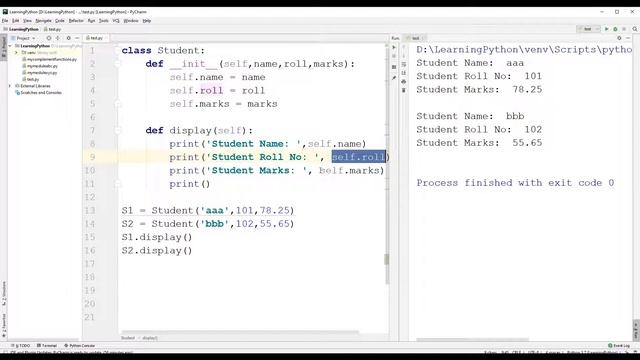Click the Run console horizontal scrollbar

(472, 339)
